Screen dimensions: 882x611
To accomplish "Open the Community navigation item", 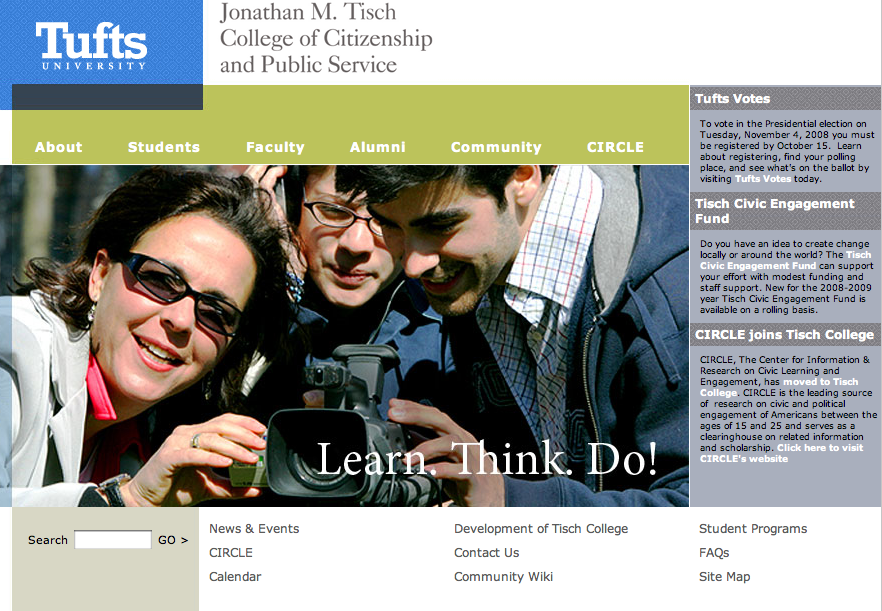I will click(496, 147).
